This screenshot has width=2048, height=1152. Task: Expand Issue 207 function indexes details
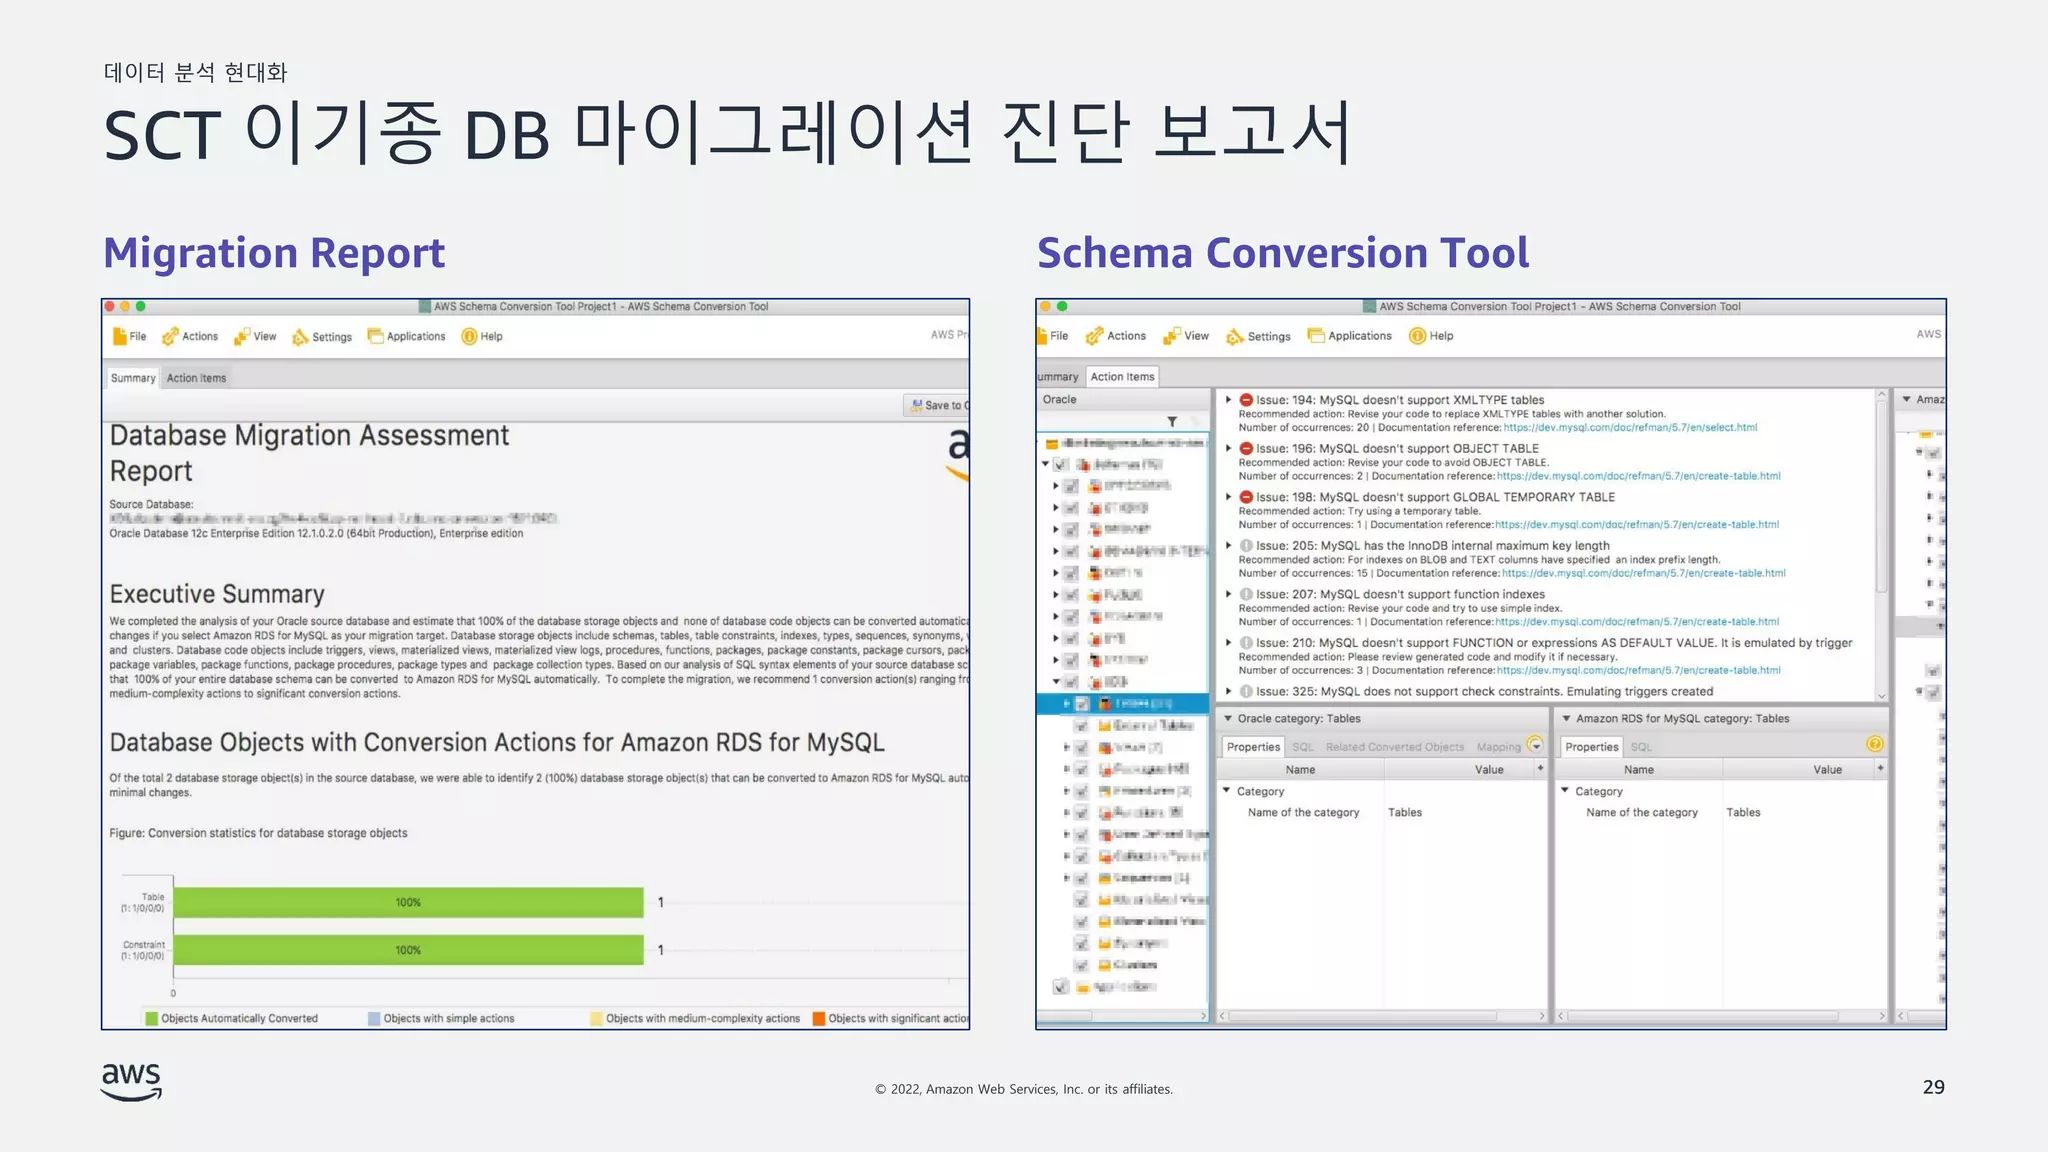point(1229,594)
